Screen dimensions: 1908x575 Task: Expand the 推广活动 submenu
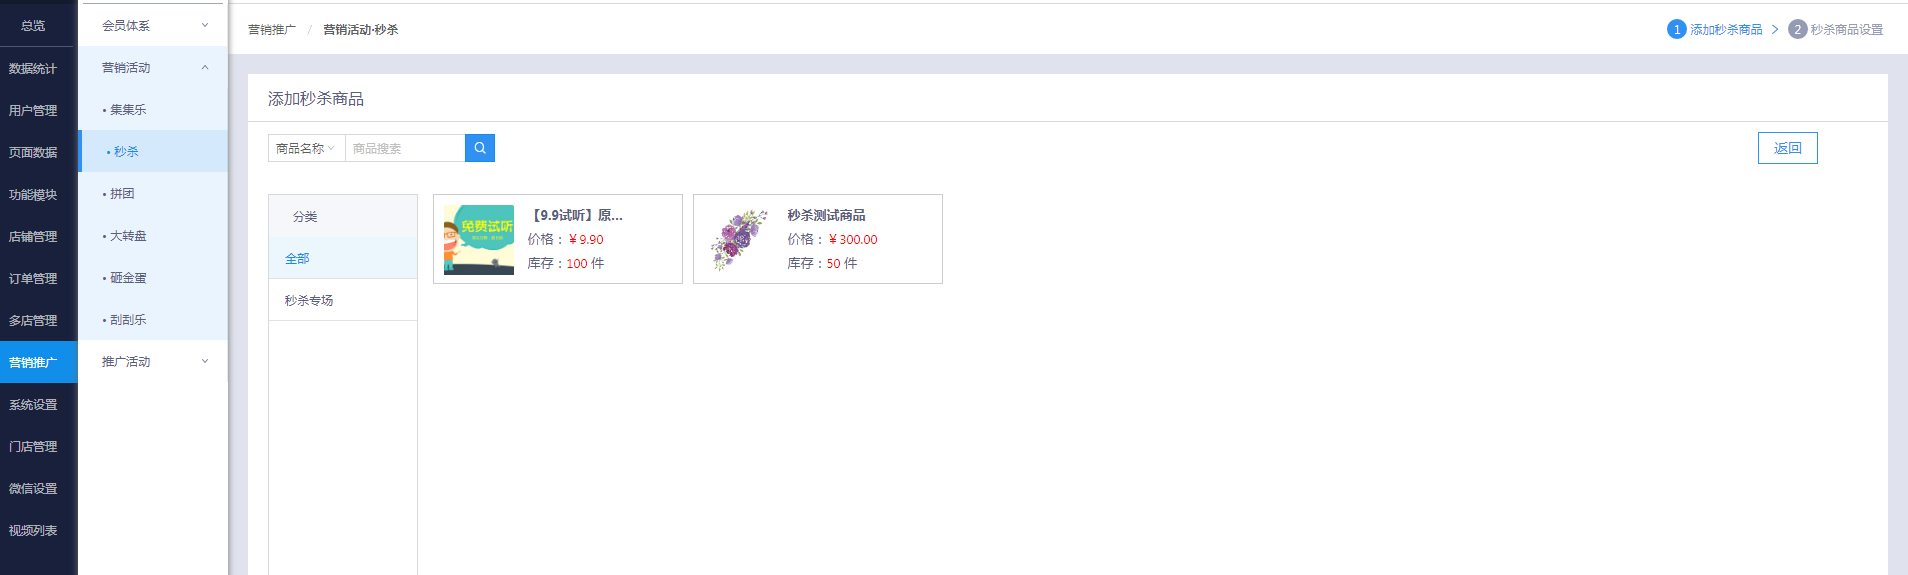(x=153, y=361)
